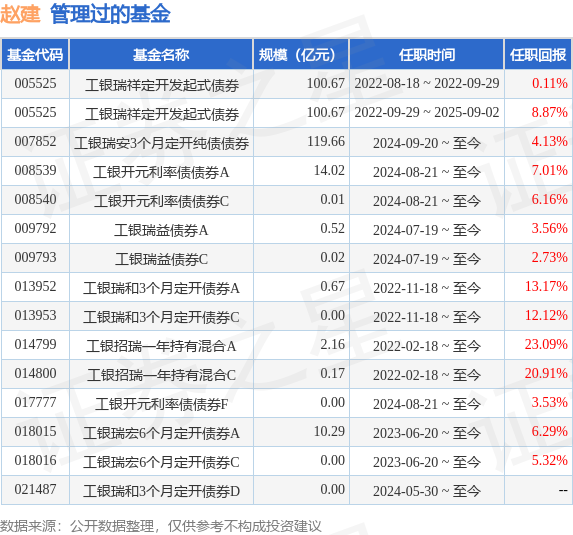Click tenure 2022-08-18 ~ 2022-09-29
Image resolution: width=573 pixels, height=535 pixels.
click(427, 83)
